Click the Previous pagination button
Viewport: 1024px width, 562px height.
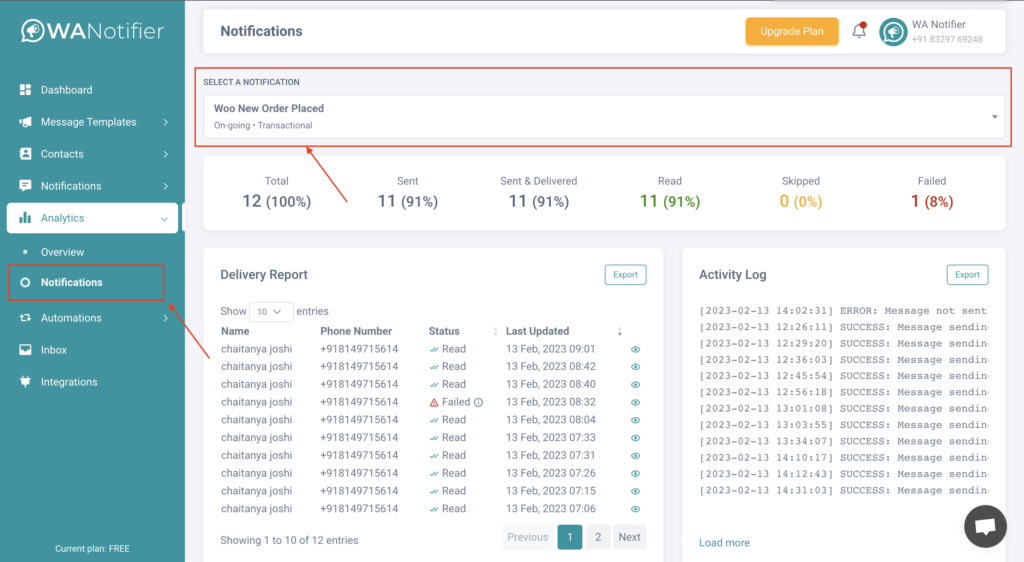[528, 537]
